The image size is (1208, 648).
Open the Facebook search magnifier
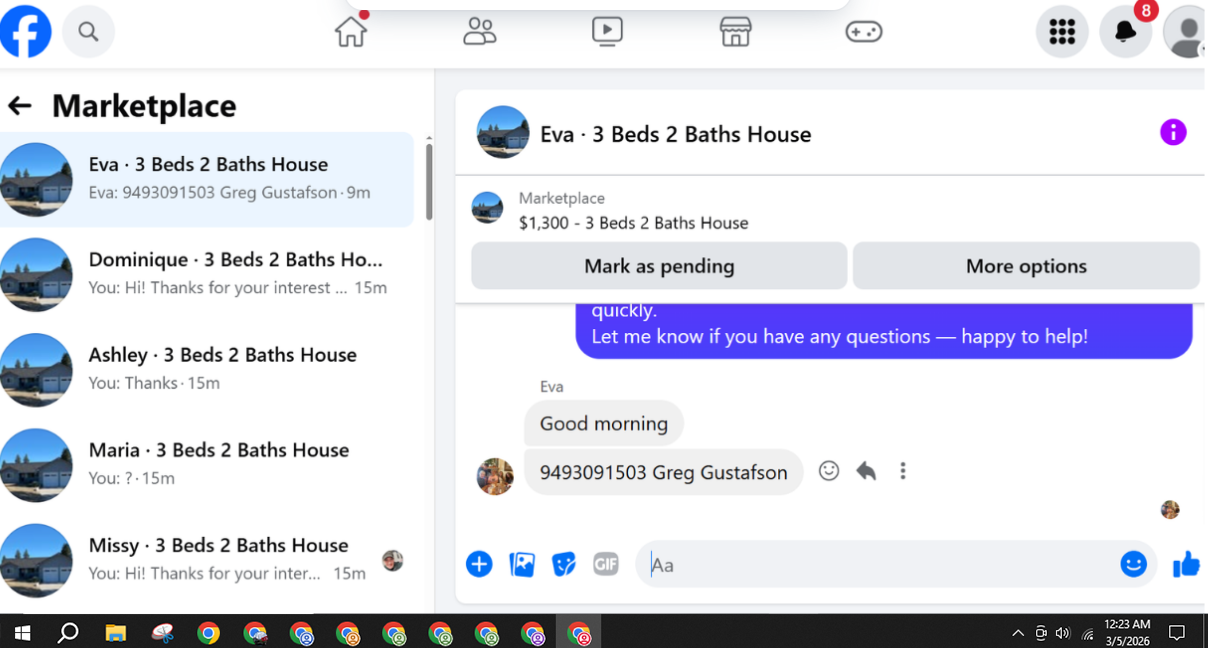click(89, 32)
